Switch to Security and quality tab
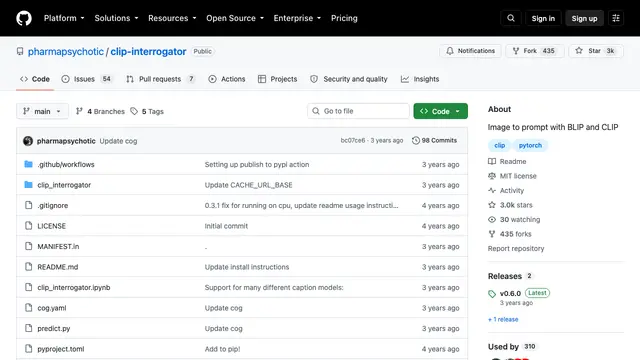 [349, 79]
